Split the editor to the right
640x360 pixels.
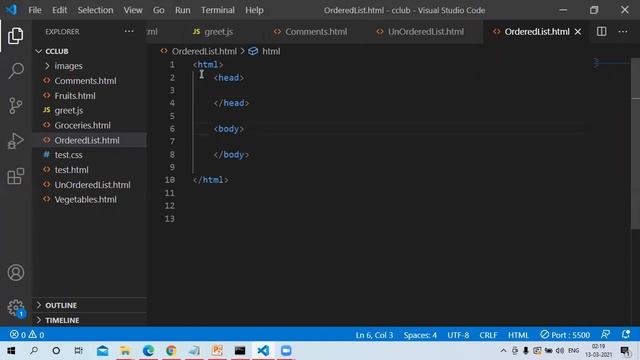601,31
